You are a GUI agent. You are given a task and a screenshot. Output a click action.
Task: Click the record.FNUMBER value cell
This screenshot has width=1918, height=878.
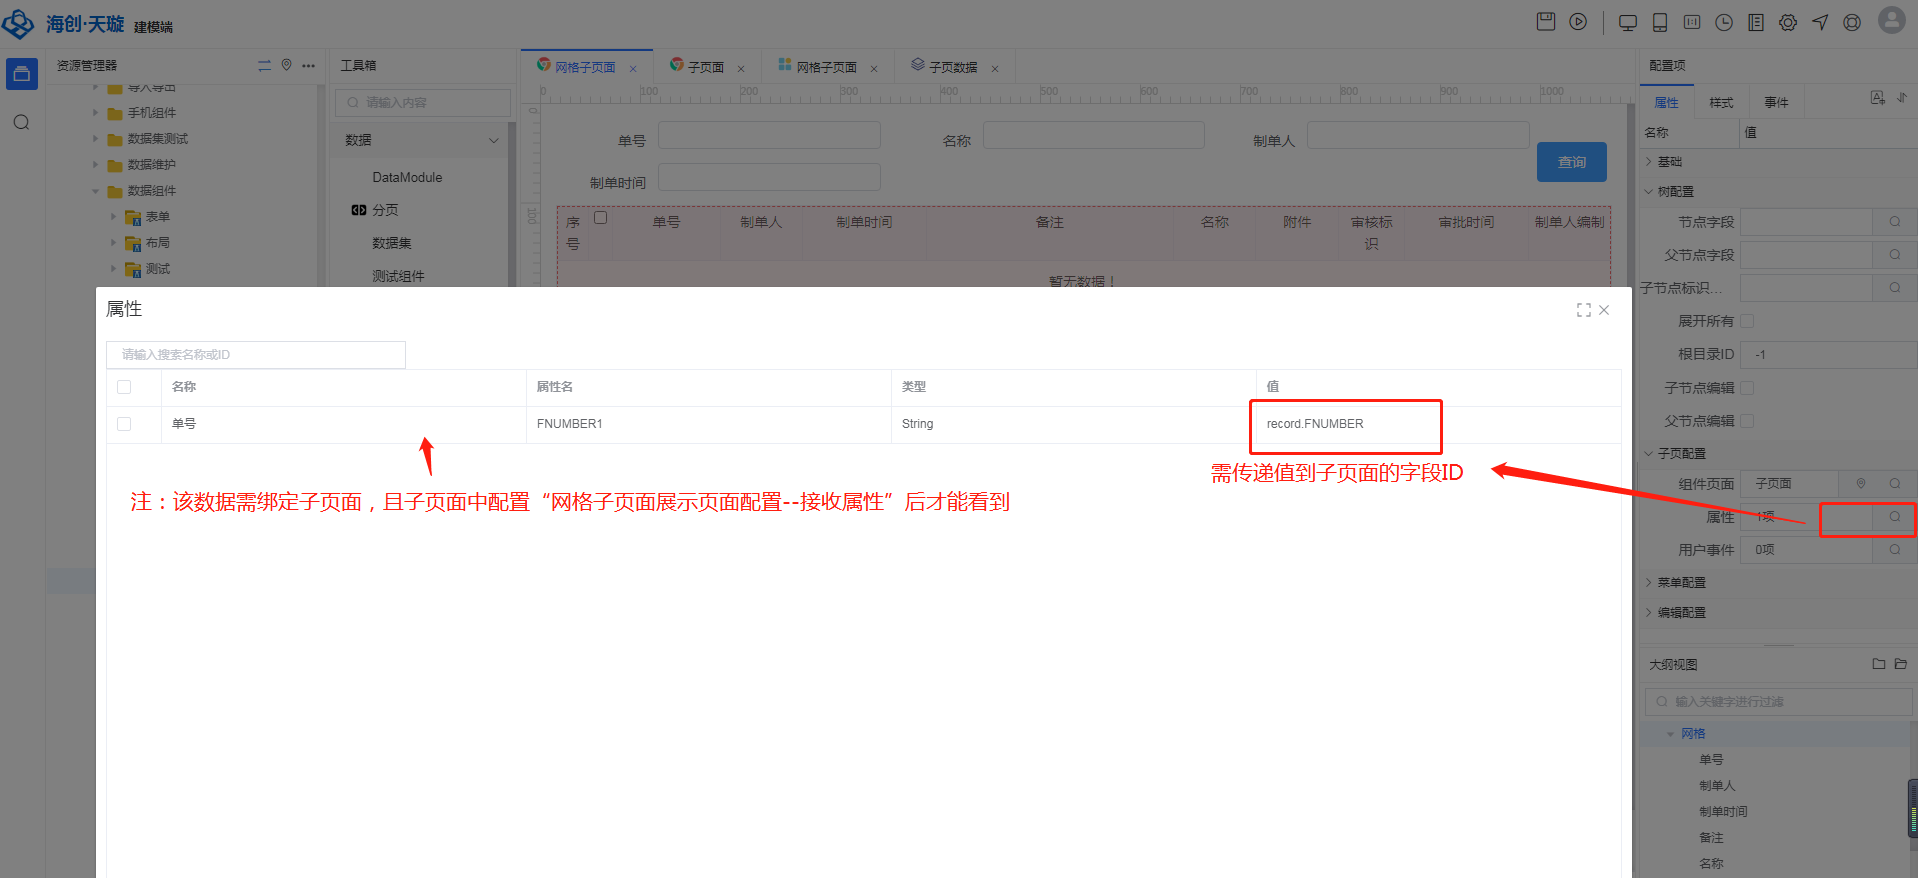point(1315,424)
